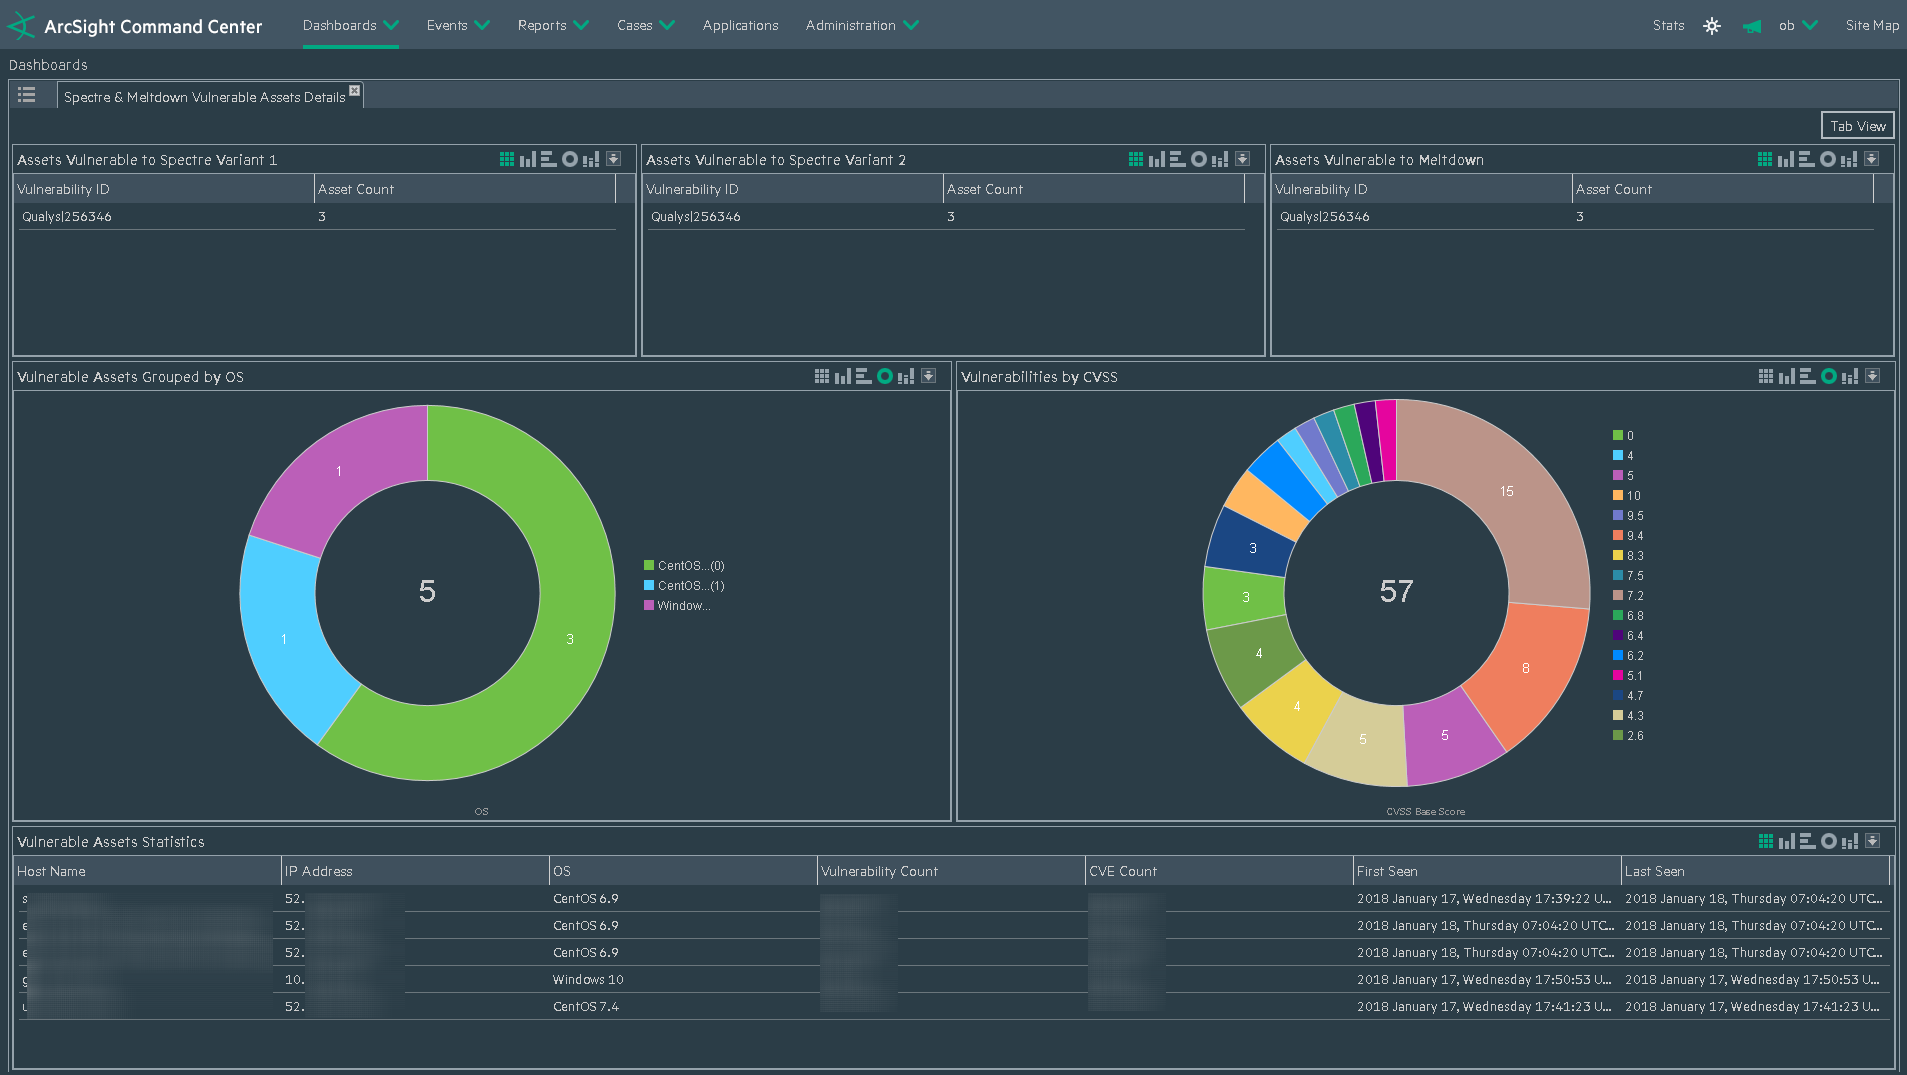Toggle the Window... legend series
This screenshot has height=1075, width=1907.
683,606
